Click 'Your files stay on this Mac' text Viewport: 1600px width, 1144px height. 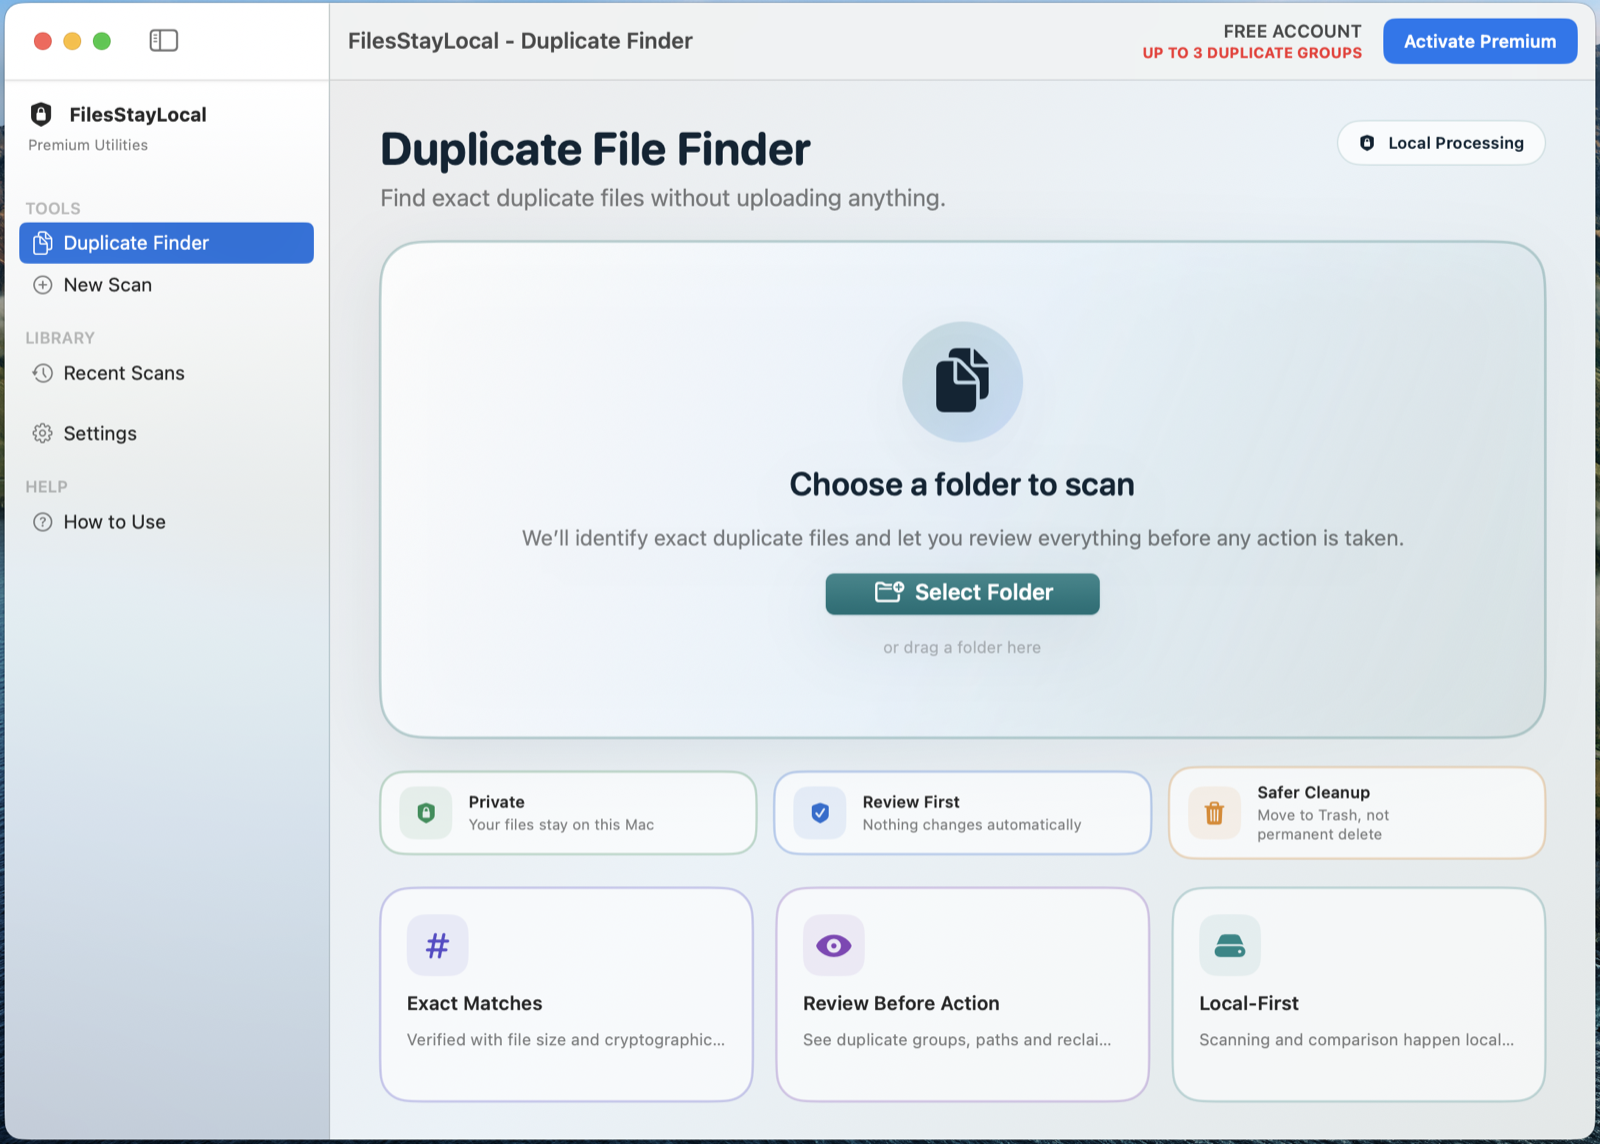point(561,825)
